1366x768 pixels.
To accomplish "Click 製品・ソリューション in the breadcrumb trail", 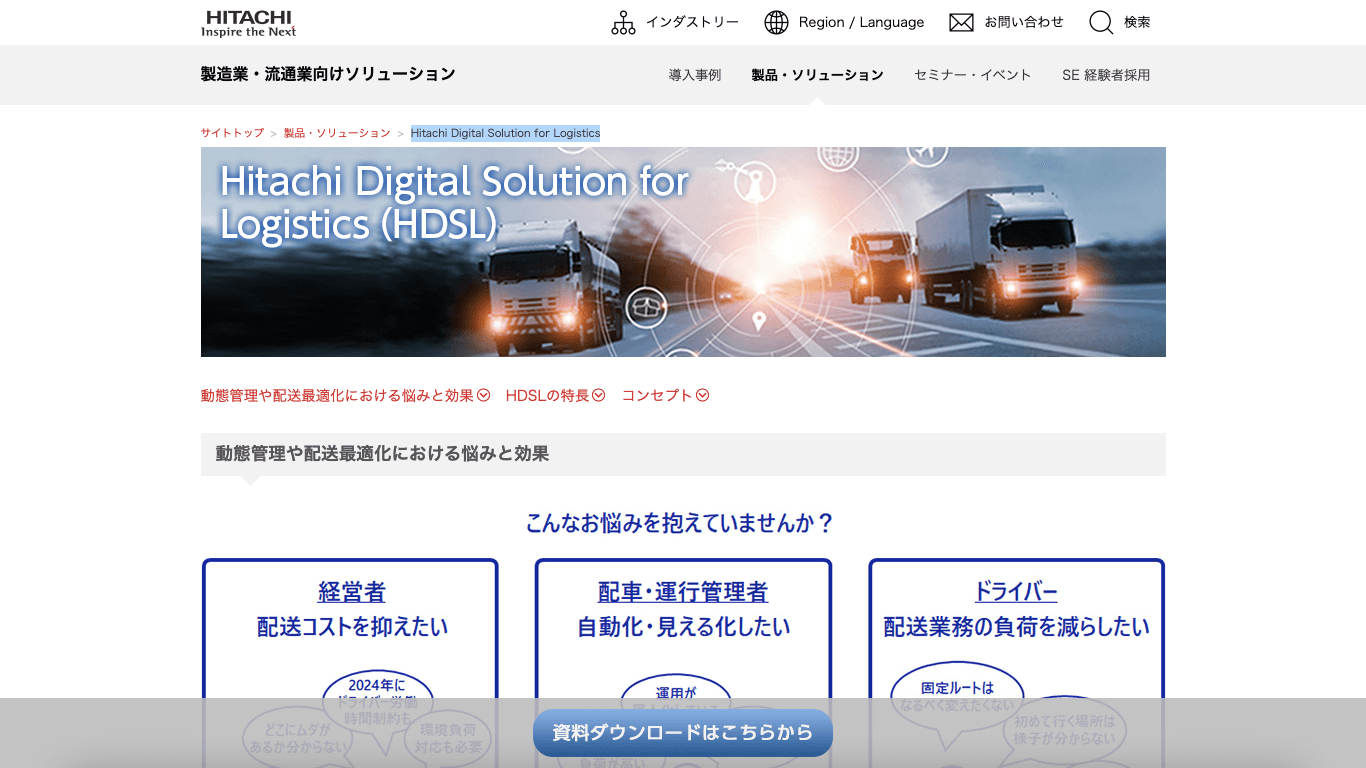I will 338,132.
